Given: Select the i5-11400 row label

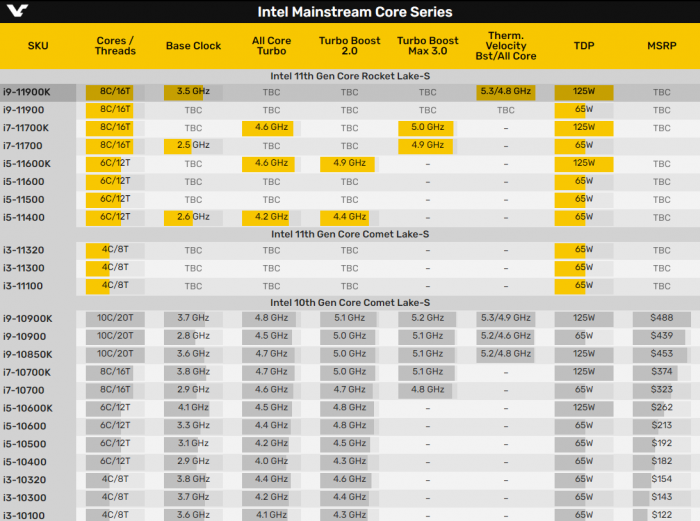Looking at the screenshot, I should (24, 217).
